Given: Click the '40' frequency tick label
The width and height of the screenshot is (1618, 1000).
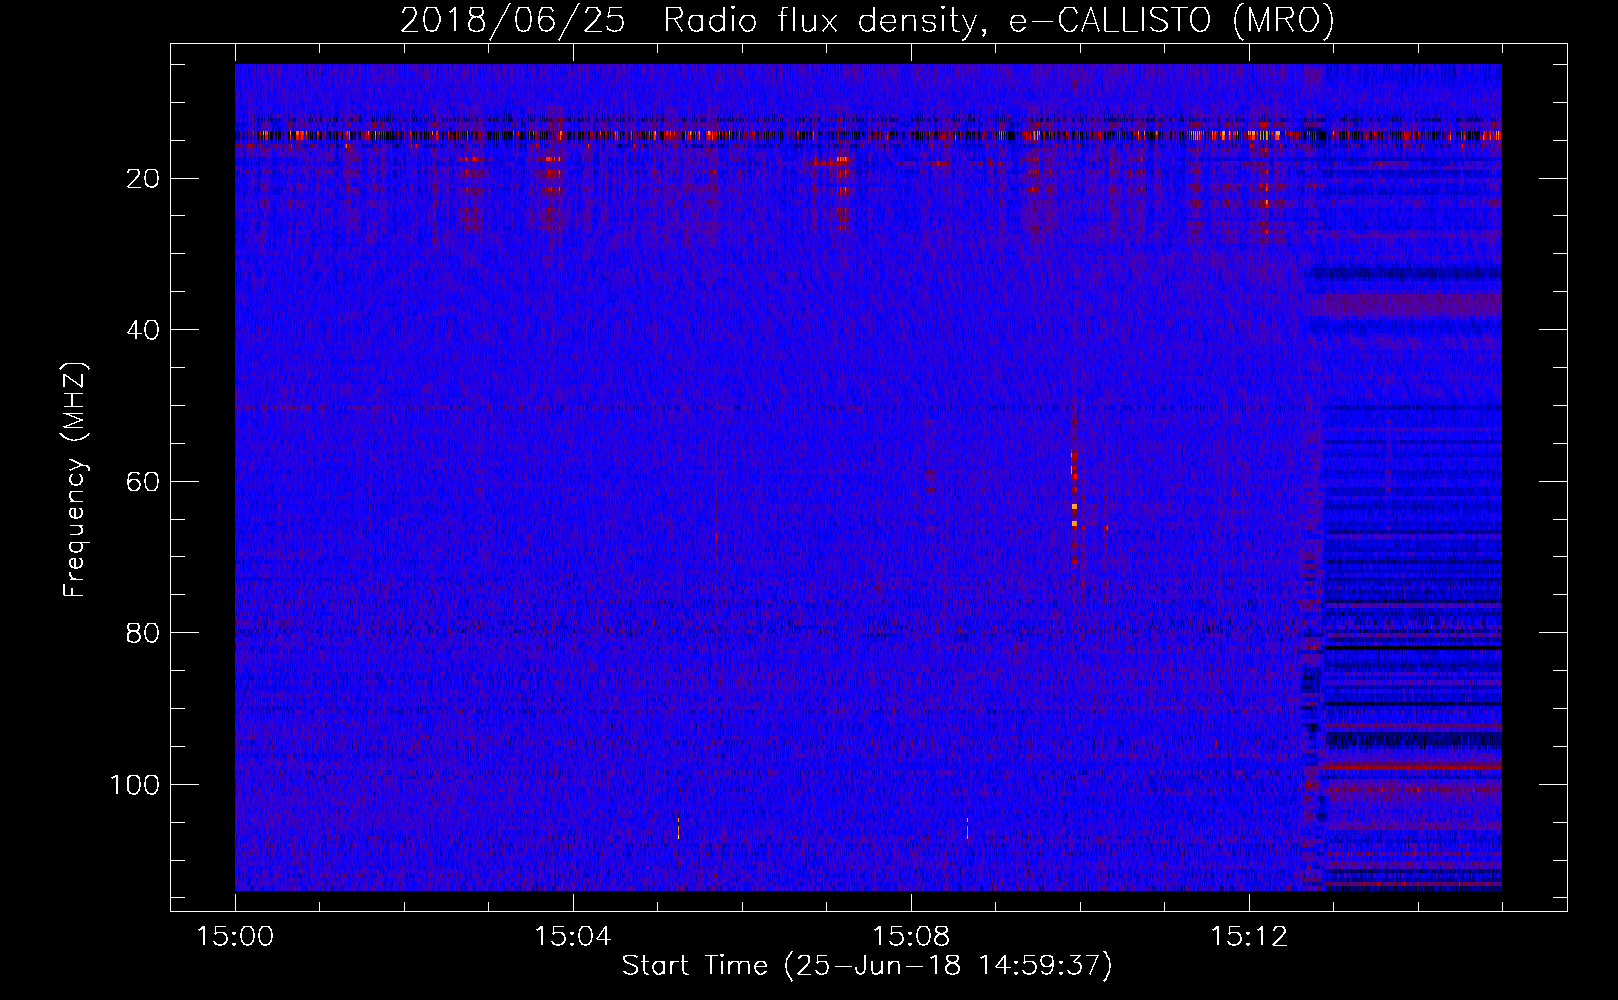Looking at the screenshot, I should point(144,330).
